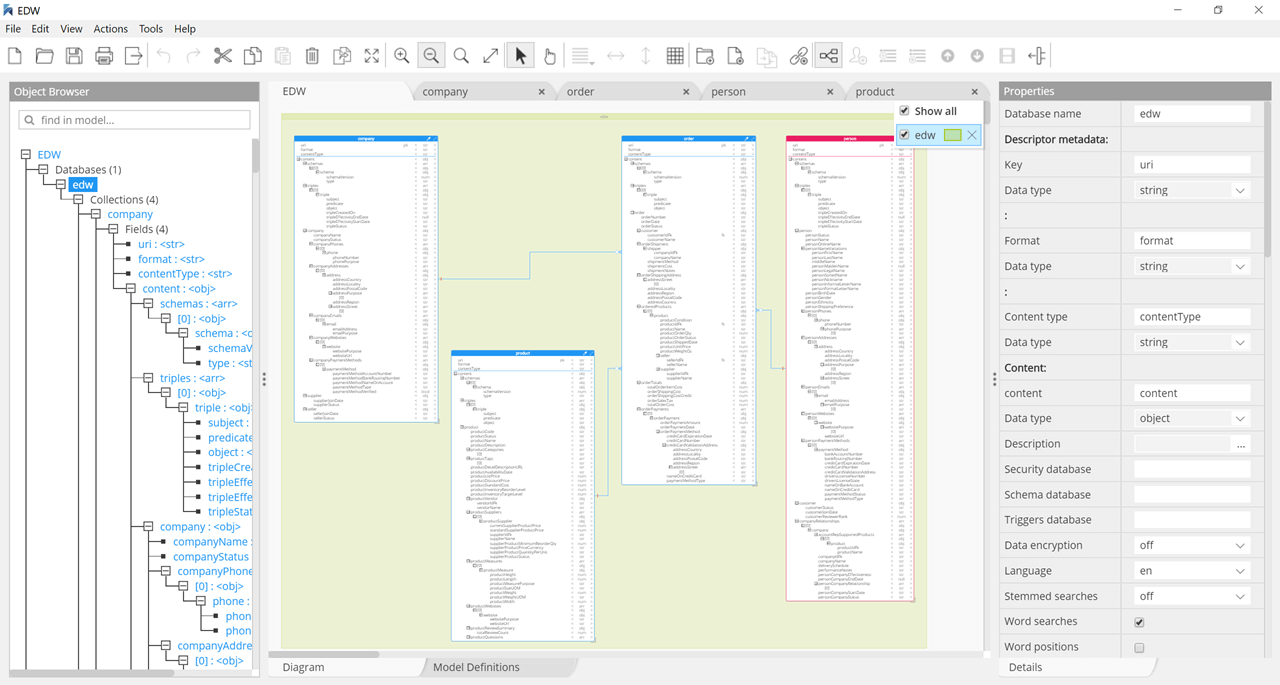Check the Show all option in the overlay

(904, 111)
